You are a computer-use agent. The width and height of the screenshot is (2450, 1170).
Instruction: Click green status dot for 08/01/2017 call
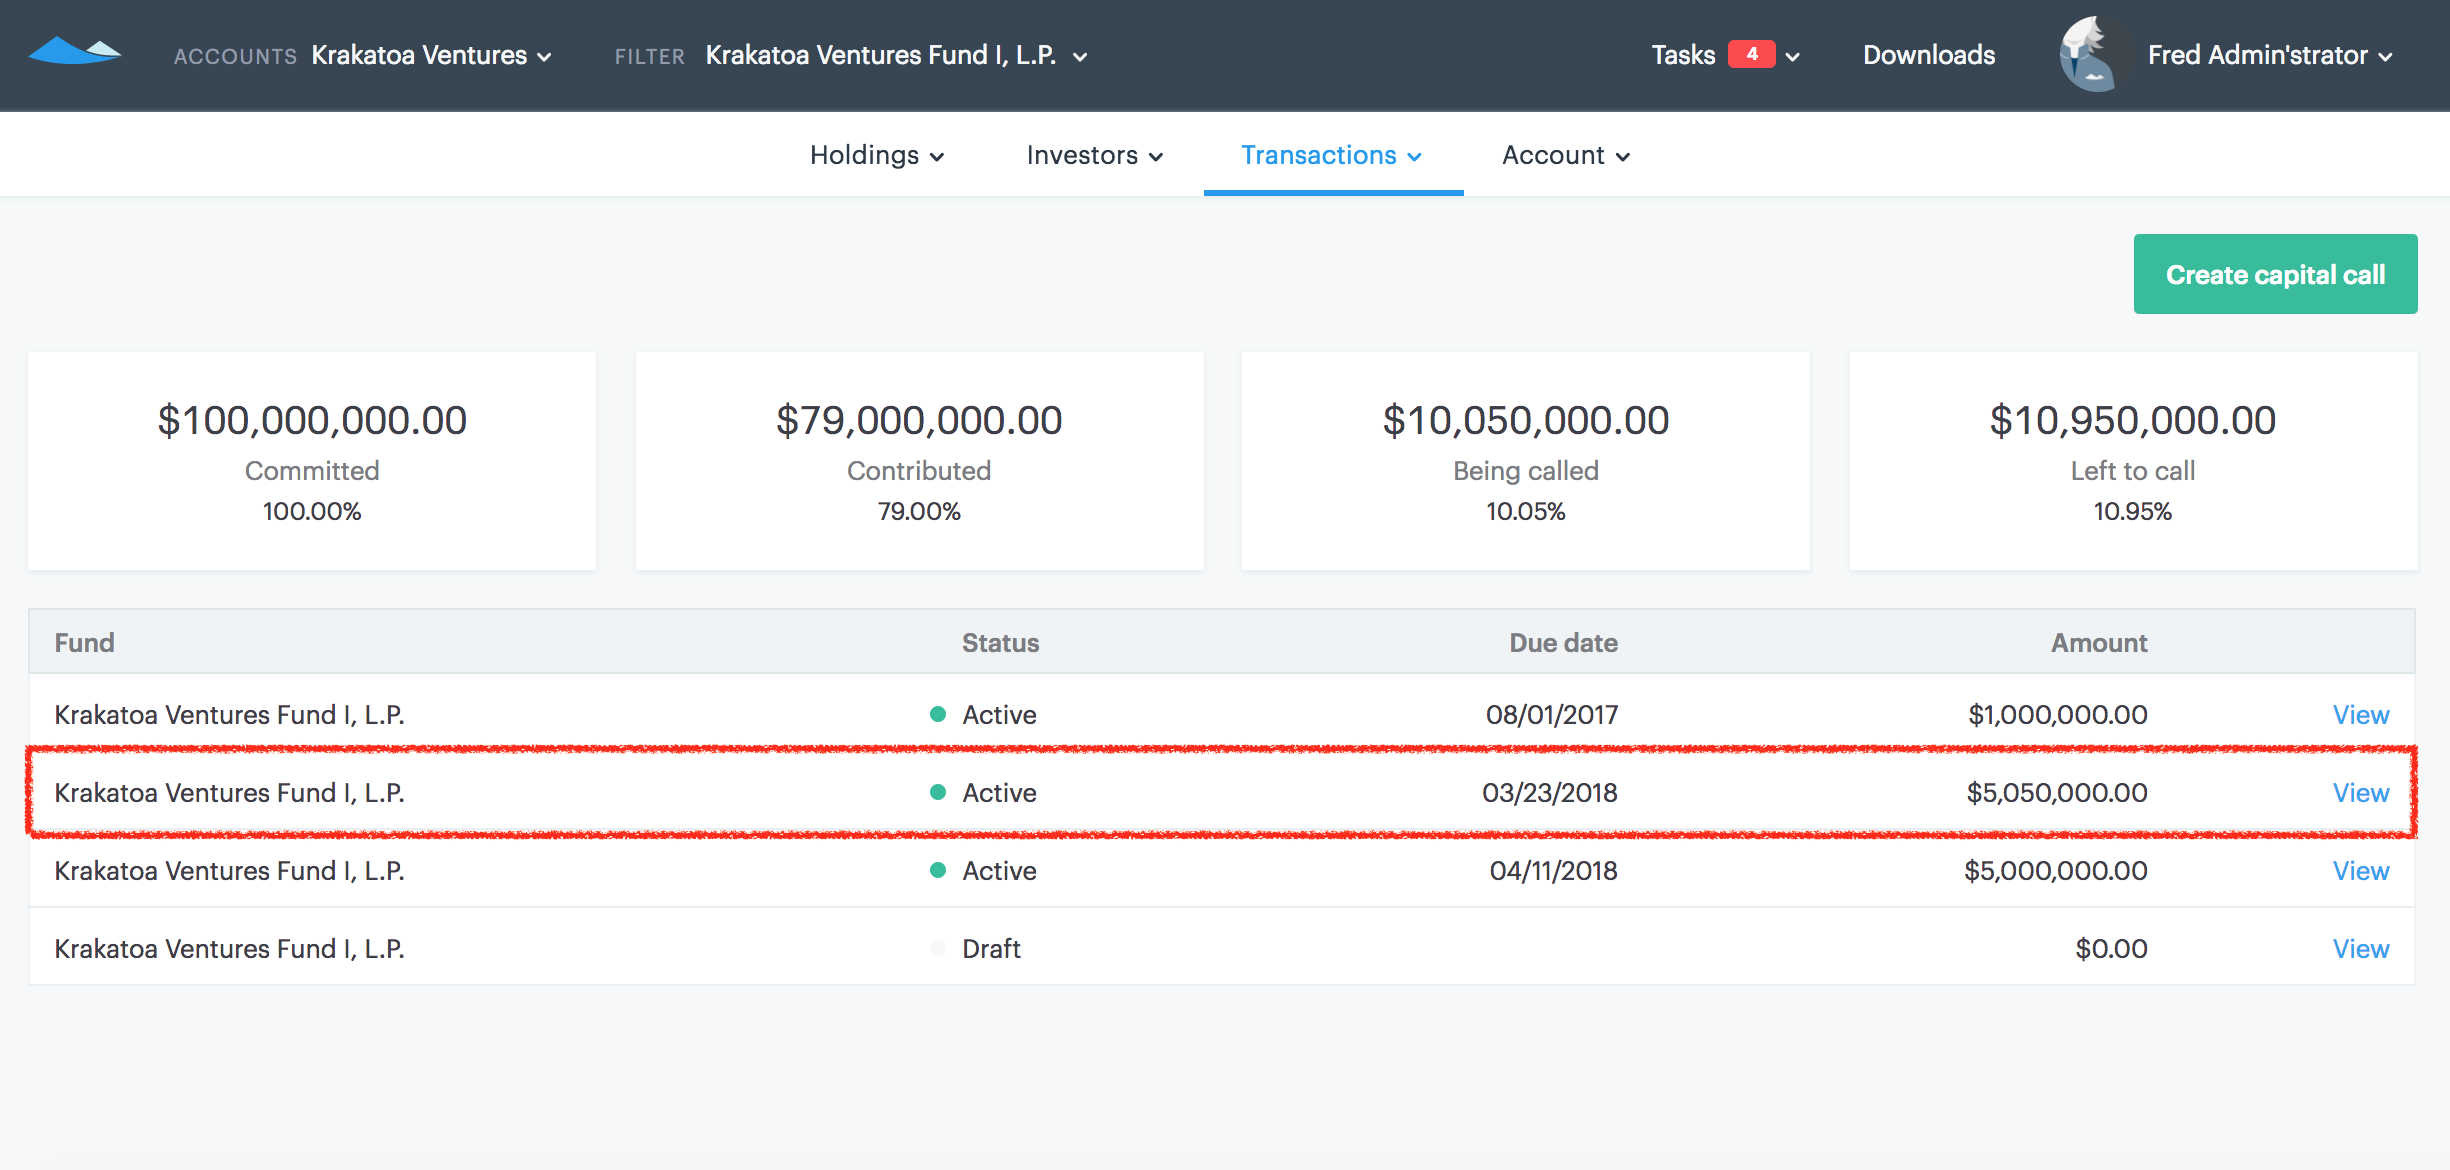[x=937, y=714]
